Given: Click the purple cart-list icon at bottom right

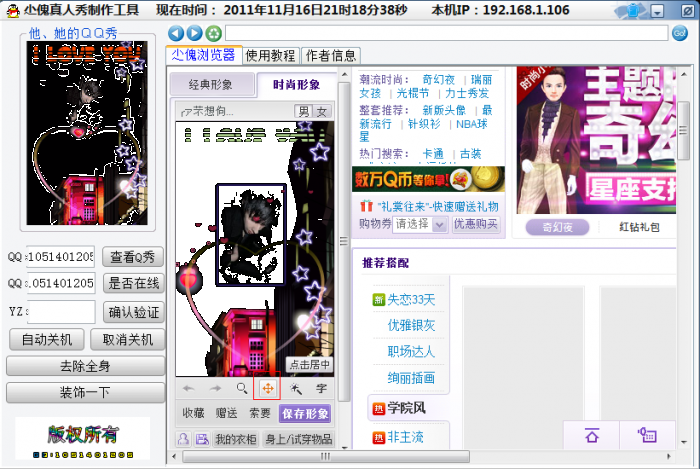Looking at the screenshot, I should tap(647, 435).
